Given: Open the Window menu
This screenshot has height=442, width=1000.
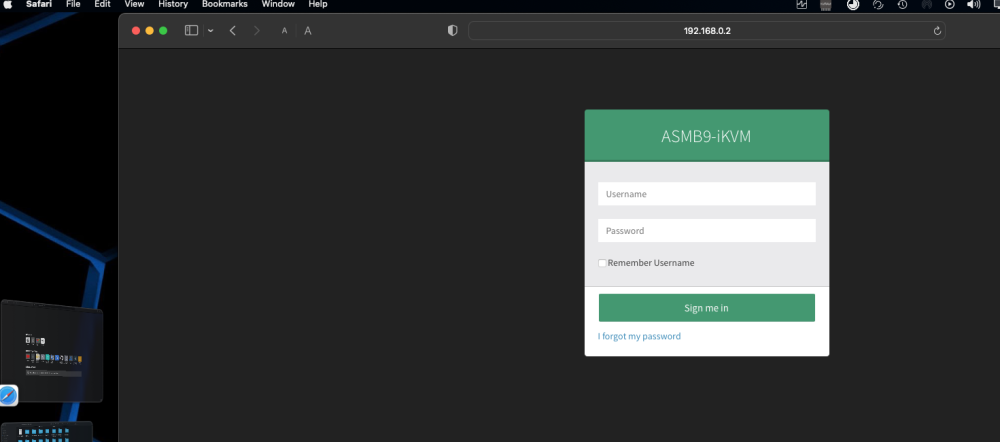Looking at the screenshot, I should click(278, 4).
